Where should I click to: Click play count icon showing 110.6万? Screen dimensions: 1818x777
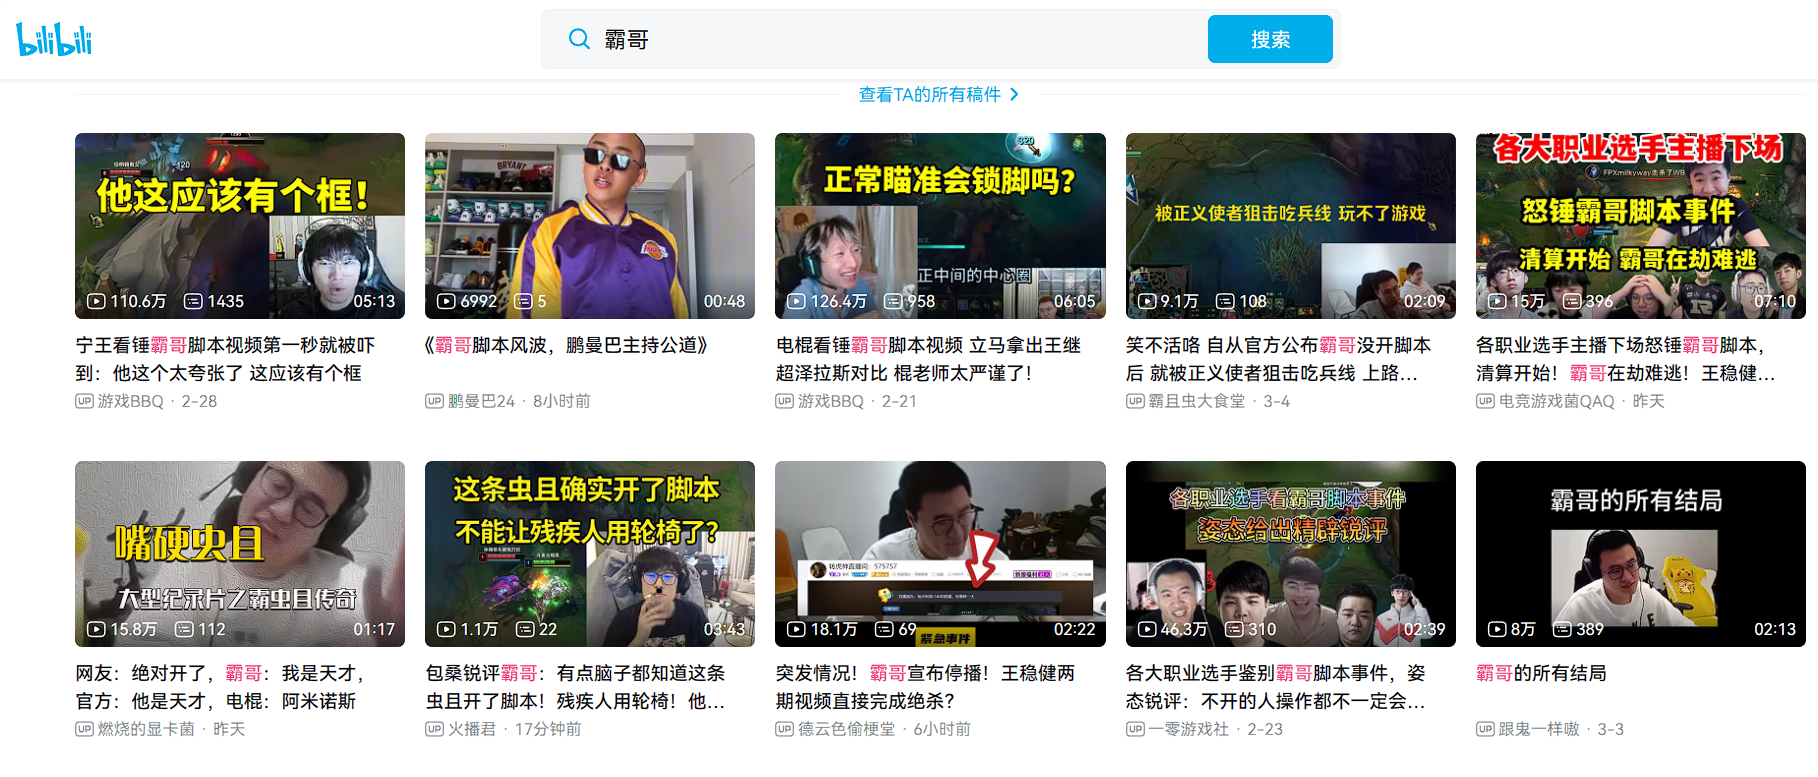click(x=96, y=301)
